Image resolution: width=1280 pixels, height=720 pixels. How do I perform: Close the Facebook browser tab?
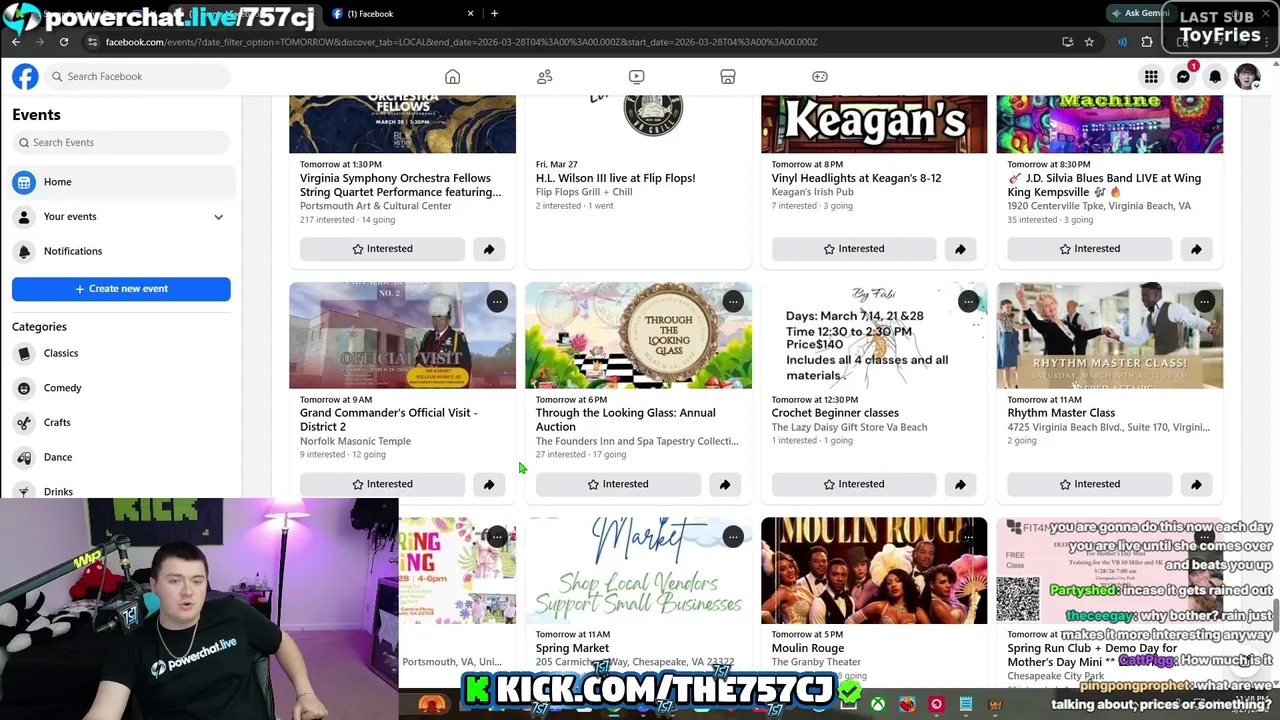pos(470,14)
